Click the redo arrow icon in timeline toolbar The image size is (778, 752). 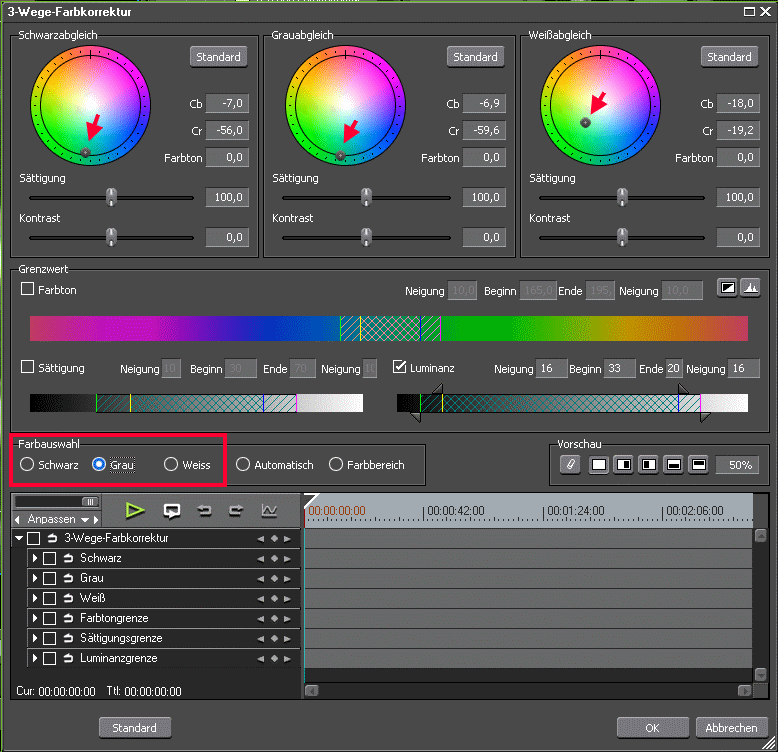click(x=236, y=510)
